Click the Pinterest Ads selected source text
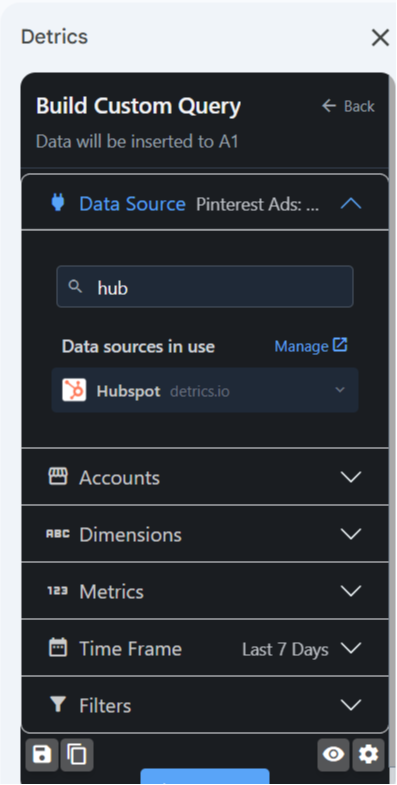397x785 pixels. (257, 204)
